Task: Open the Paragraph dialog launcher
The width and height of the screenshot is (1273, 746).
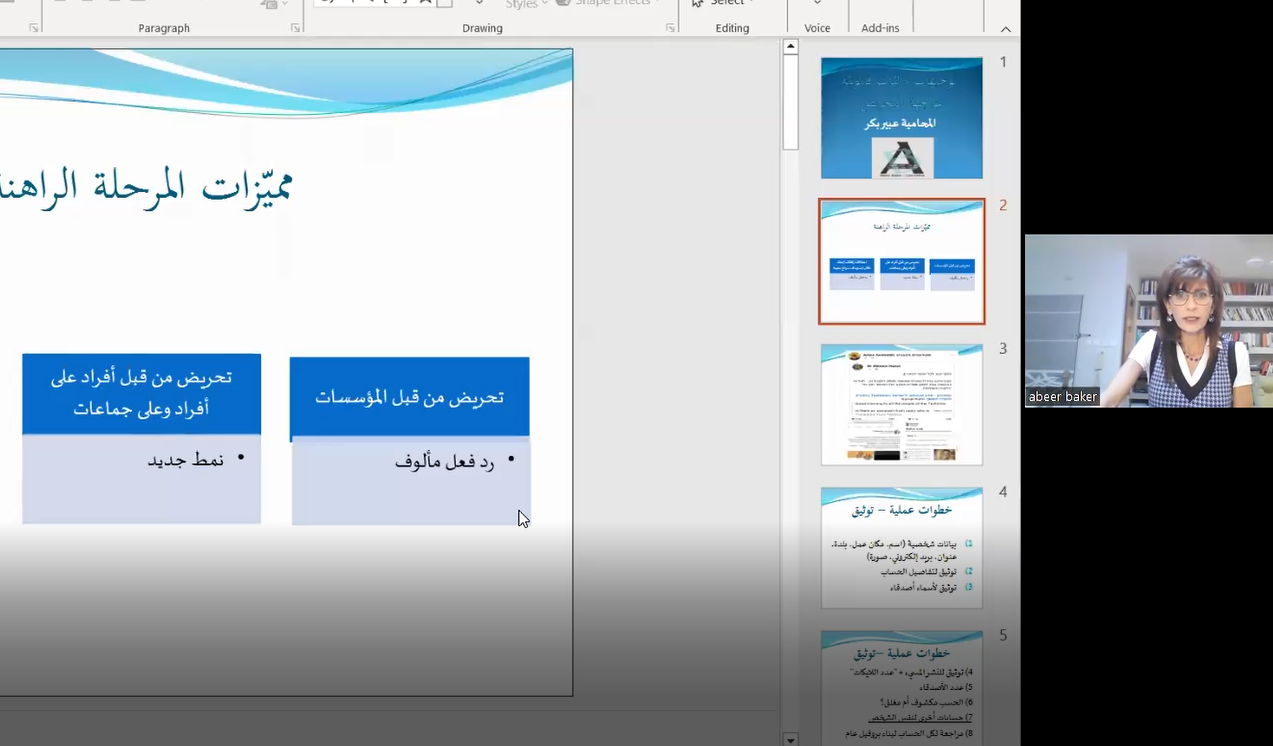Action: (x=296, y=28)
